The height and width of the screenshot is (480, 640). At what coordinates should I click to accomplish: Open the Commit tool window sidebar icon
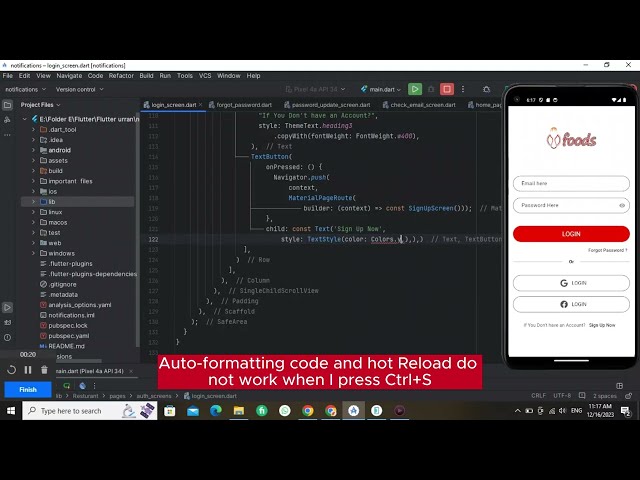[7, 120]
